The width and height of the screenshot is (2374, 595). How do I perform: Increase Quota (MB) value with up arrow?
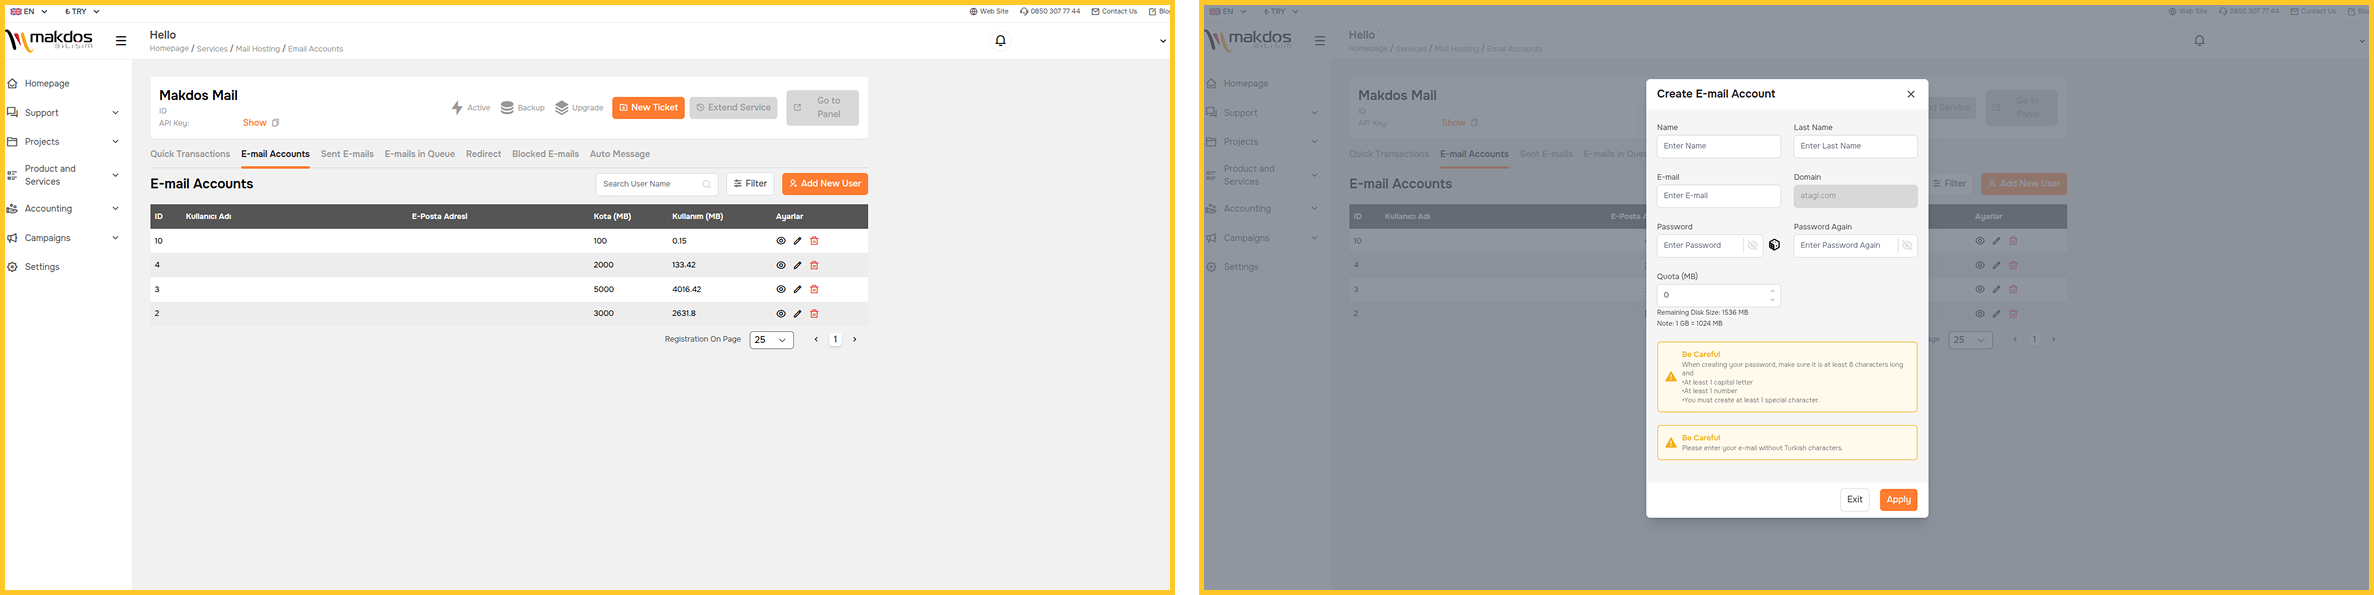coord(1772,291)
